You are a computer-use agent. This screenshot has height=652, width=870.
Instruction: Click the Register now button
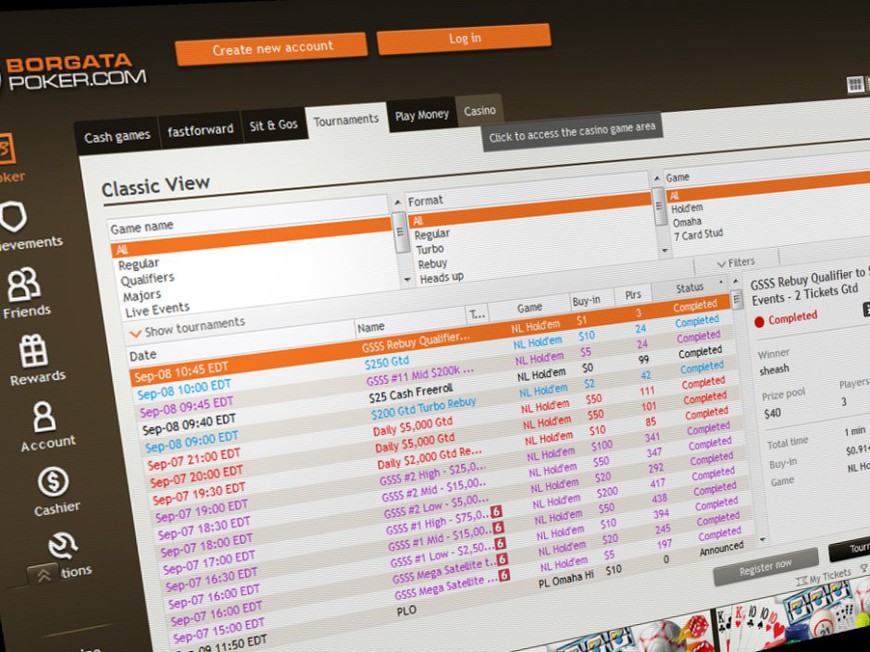765,567
